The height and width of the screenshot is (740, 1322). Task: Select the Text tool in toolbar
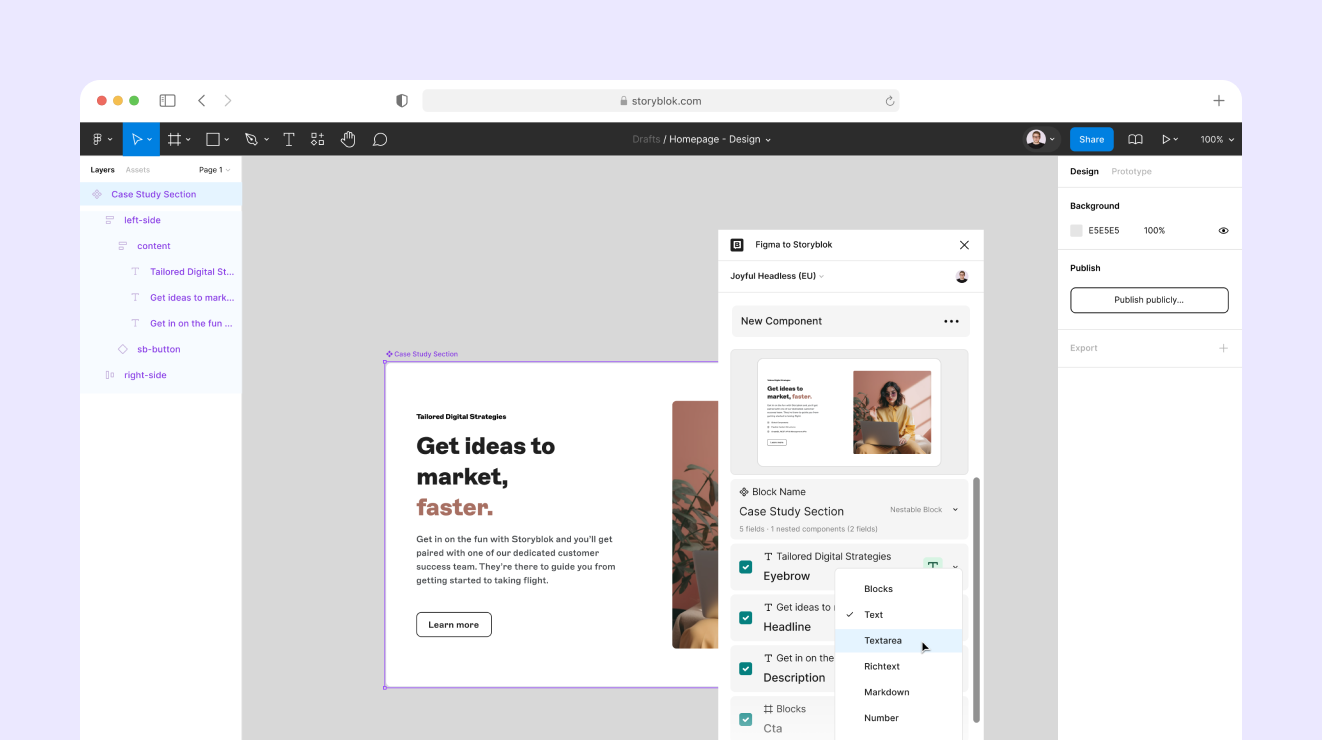coord(289,139)
